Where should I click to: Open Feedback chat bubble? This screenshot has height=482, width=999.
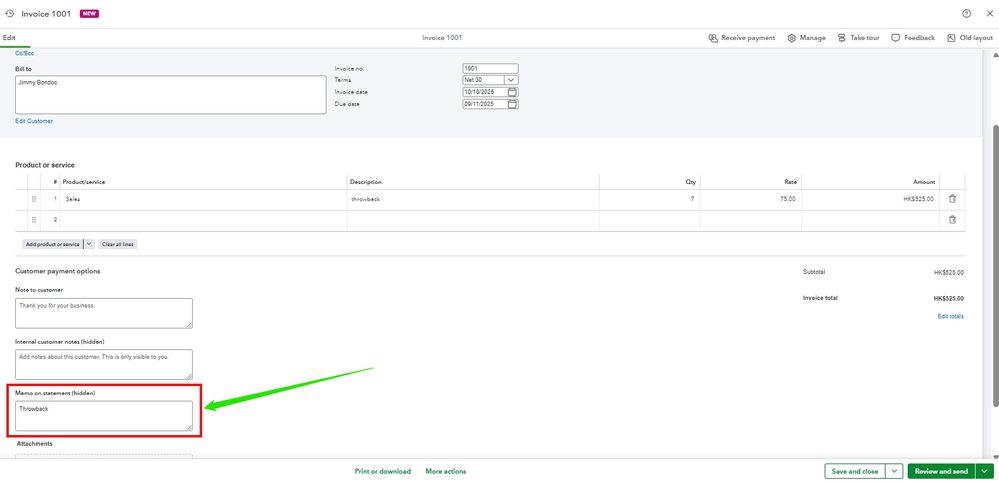895,38
